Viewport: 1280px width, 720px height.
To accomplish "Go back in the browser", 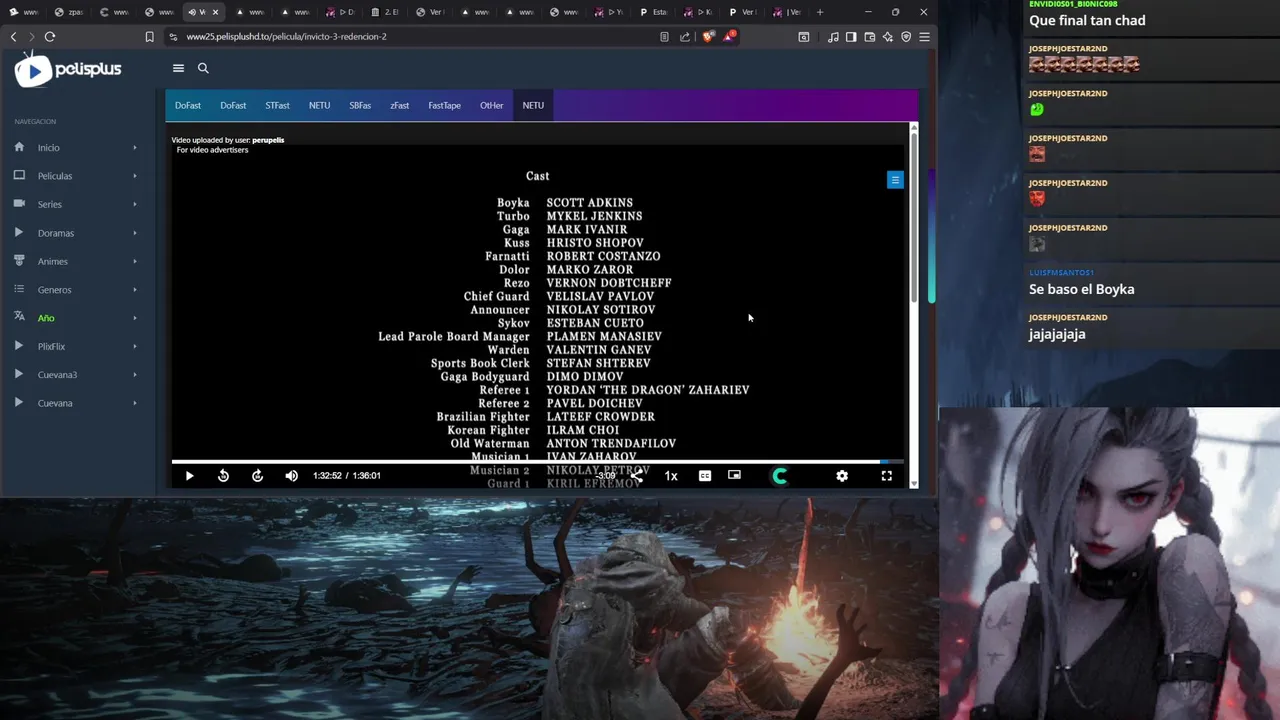I will pyautogui.click(x=13, y=37).
